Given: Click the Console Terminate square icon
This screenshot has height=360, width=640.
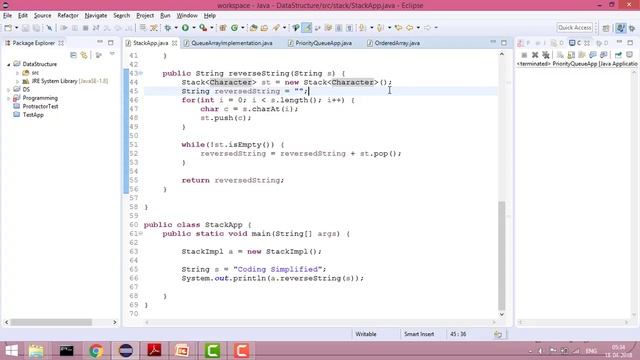Looking at the screenshot, I should click(x=524, y=55).
